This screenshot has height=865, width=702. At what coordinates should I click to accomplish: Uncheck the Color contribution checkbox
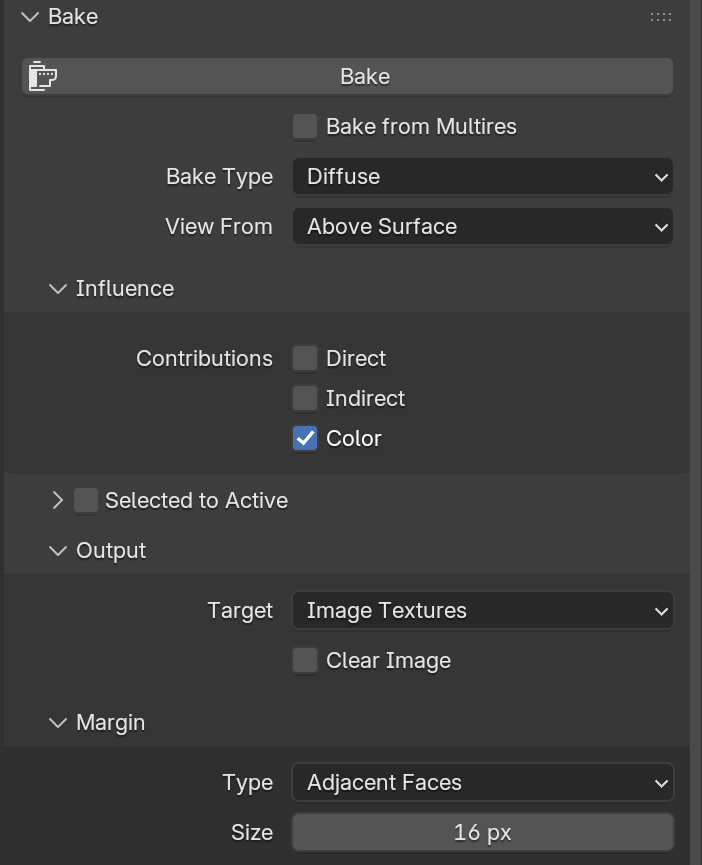click(305, 439)
